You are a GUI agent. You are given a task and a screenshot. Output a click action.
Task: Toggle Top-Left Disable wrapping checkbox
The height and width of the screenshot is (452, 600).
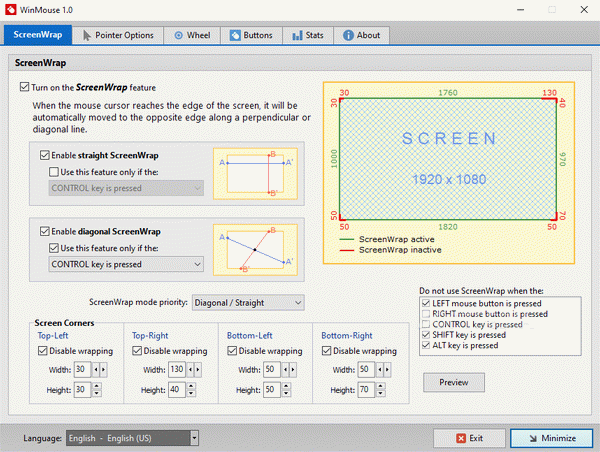tap(42, 351)
